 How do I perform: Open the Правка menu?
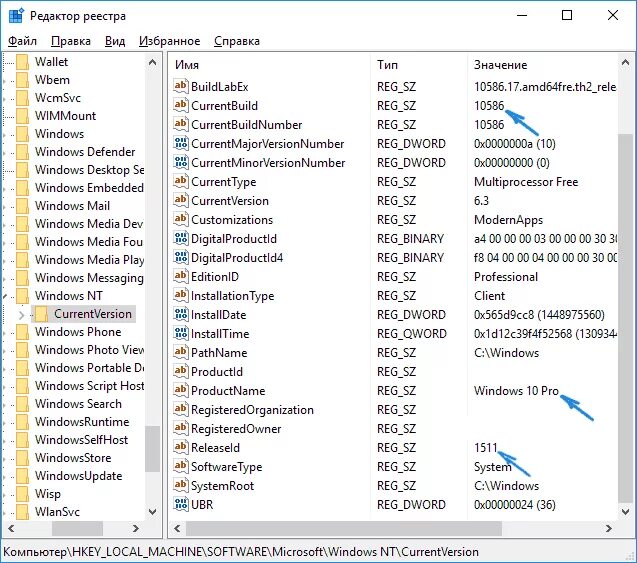[71, 41]
